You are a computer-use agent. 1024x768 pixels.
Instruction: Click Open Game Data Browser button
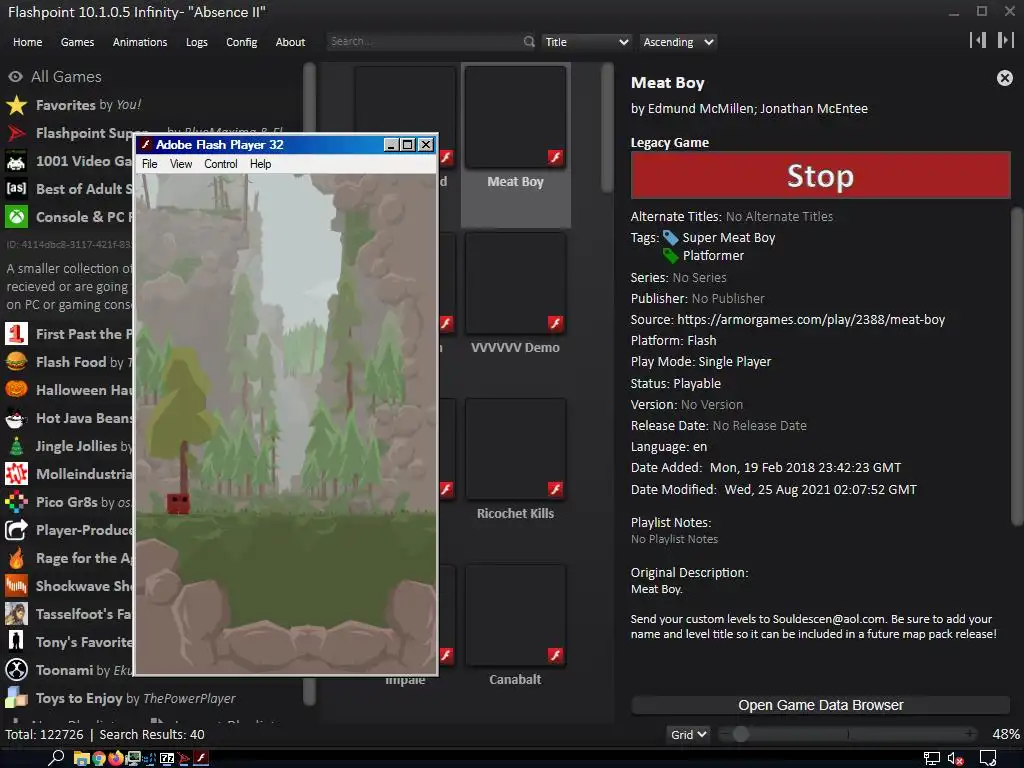coord(820,705)
